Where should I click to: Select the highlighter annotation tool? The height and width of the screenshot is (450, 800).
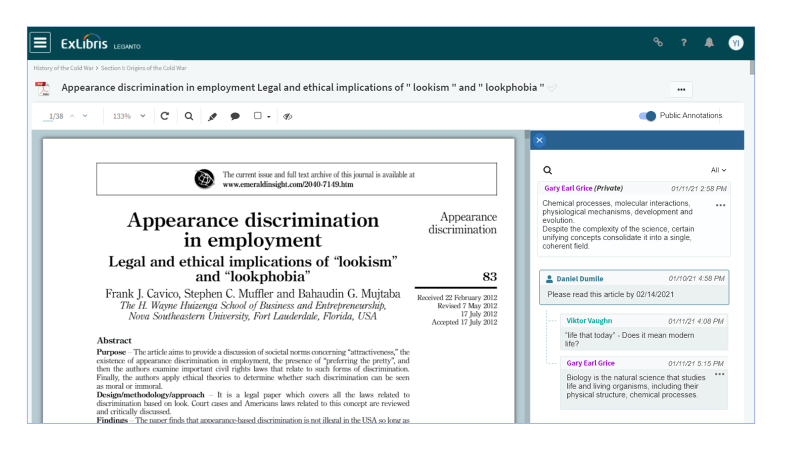click(x=212, y=116)
